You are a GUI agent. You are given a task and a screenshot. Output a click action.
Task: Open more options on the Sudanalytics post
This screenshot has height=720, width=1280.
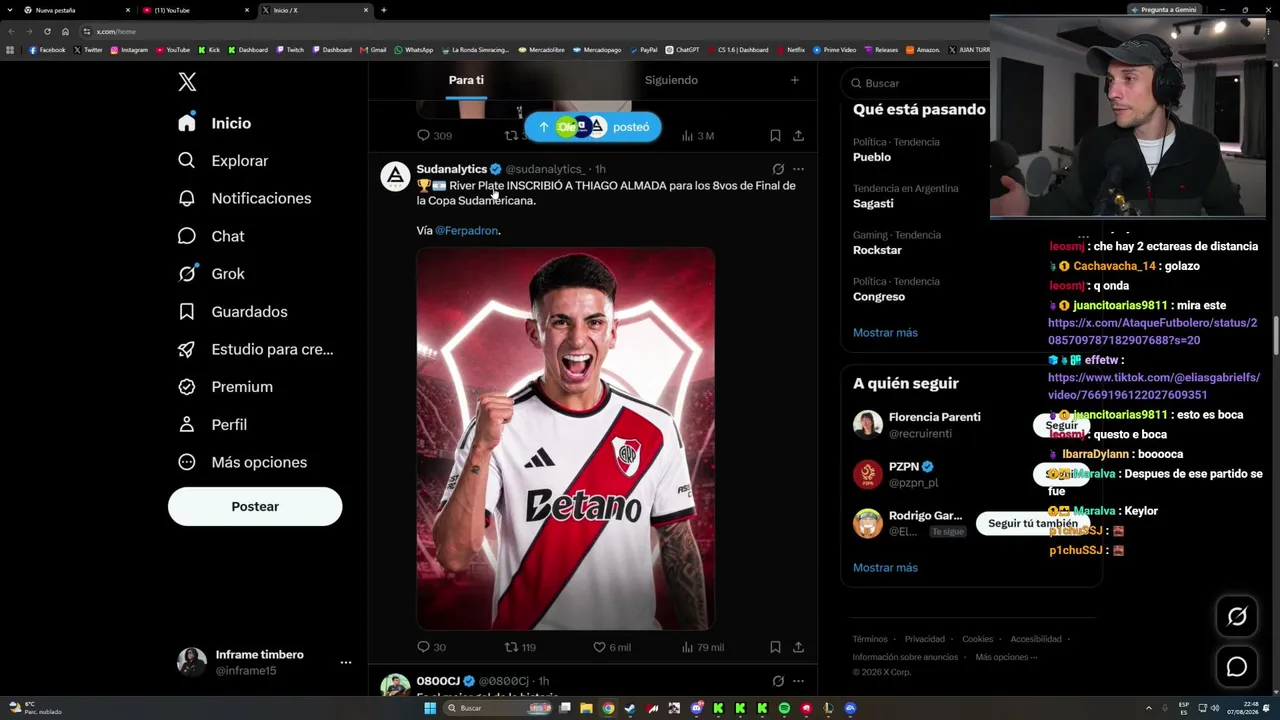click(x=798, y=169)
